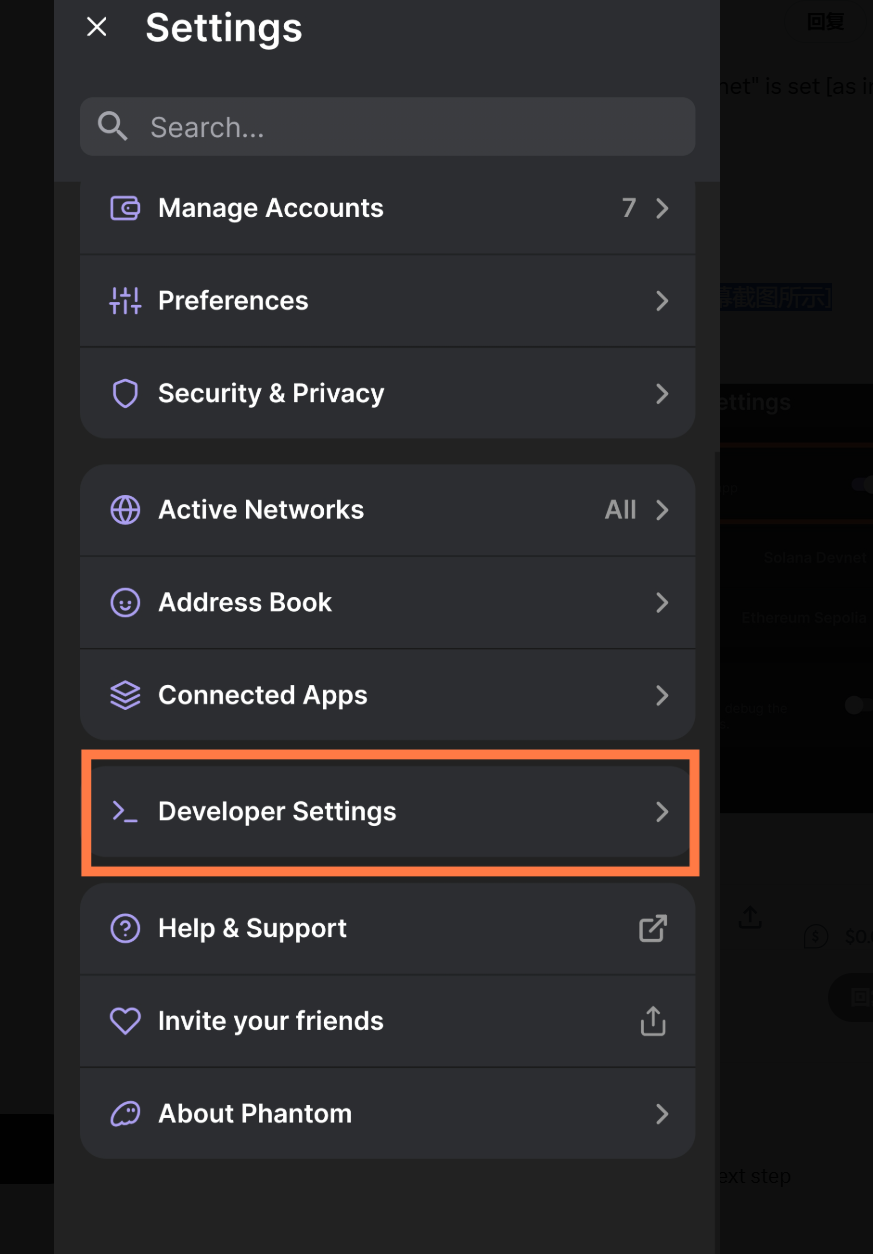This screenshot has width=873, height=1254.
Task: Click the external link icon beside Help & Support
Action: [653, 928]
